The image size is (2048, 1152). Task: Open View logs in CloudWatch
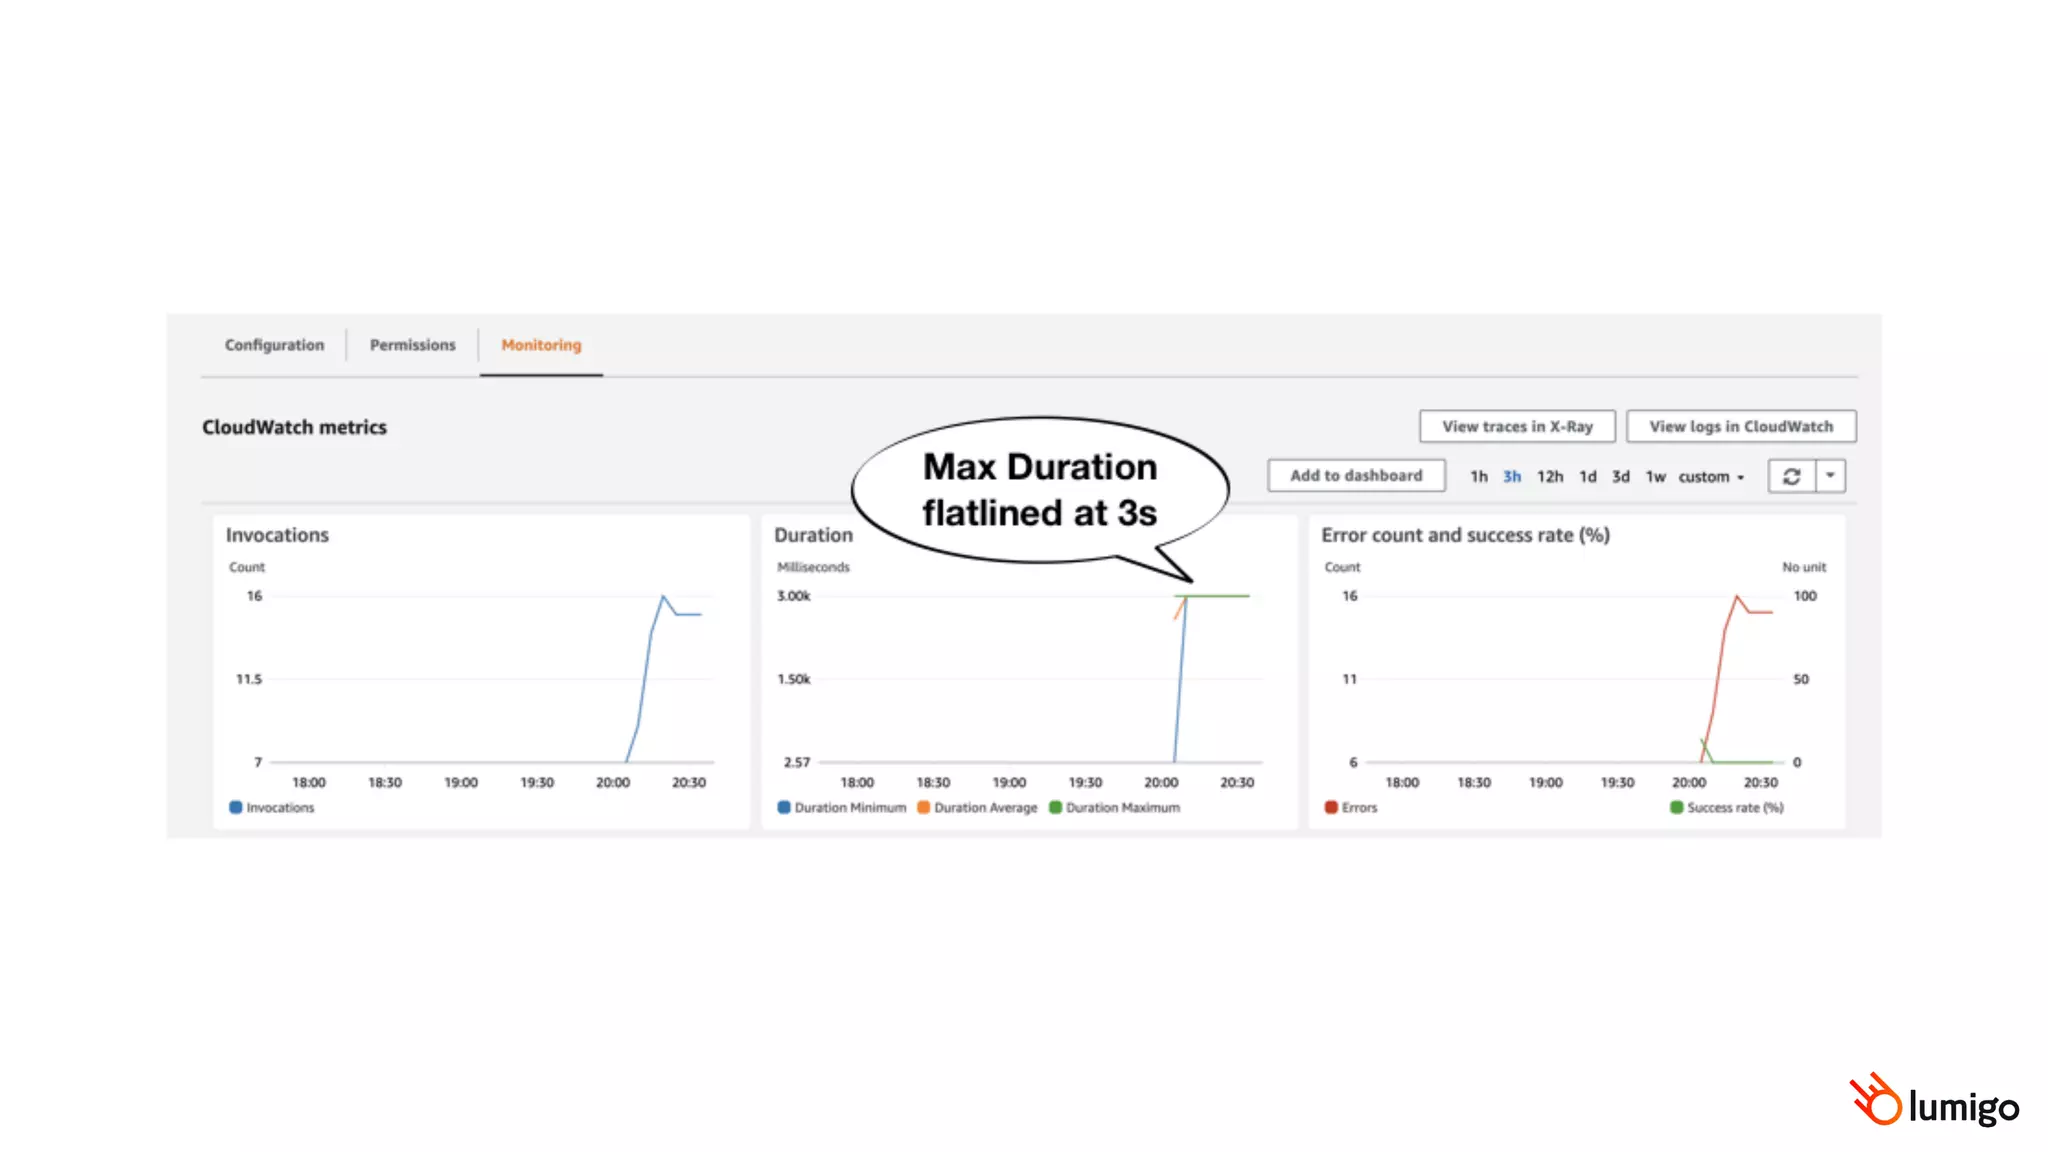click(x=1740, y=426)
